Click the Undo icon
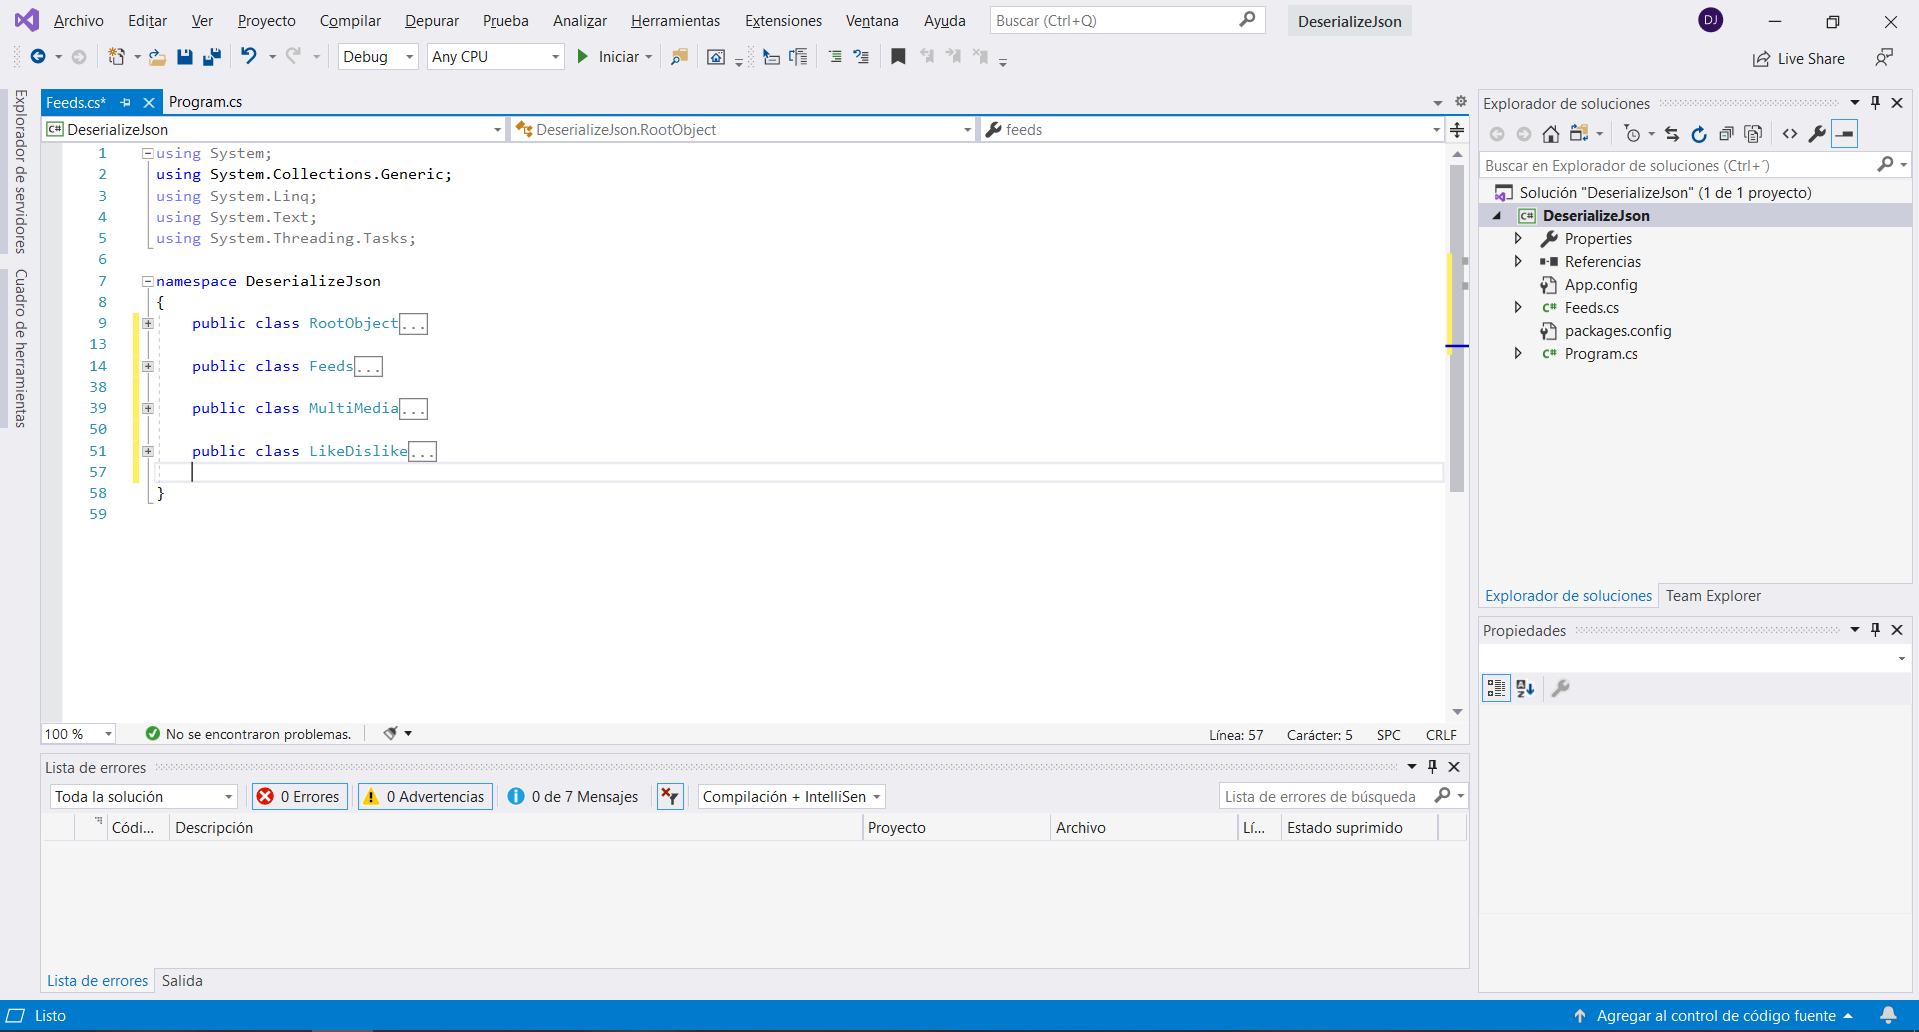 point(249,57)
